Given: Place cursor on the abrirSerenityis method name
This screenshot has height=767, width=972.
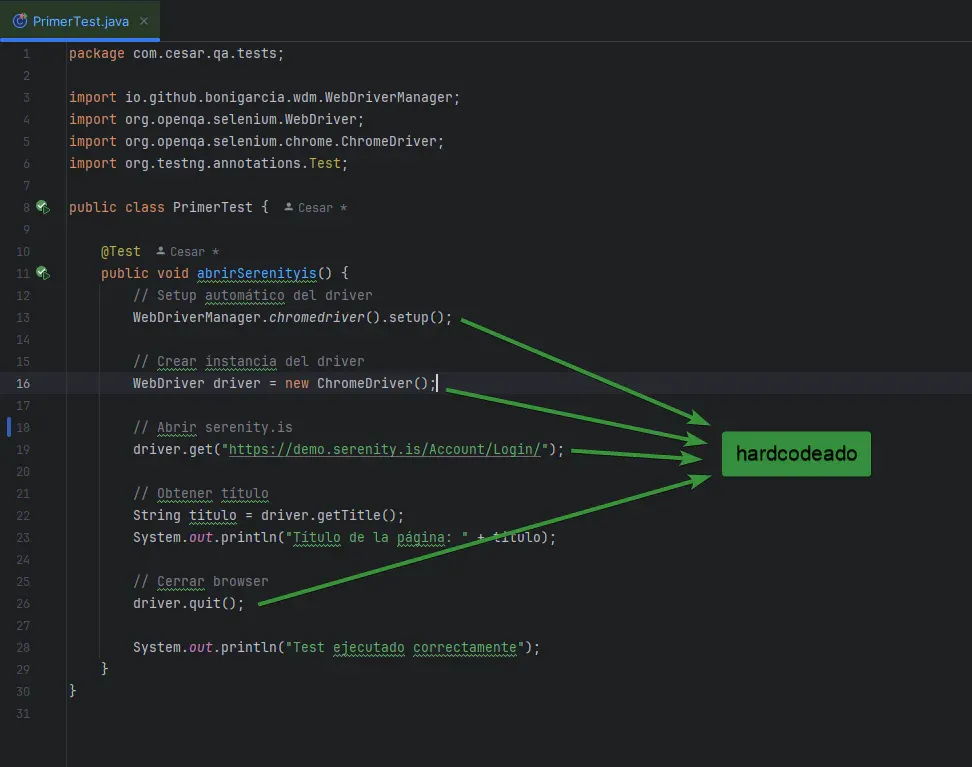Looking at the screenshot, I should coord(256,273).
